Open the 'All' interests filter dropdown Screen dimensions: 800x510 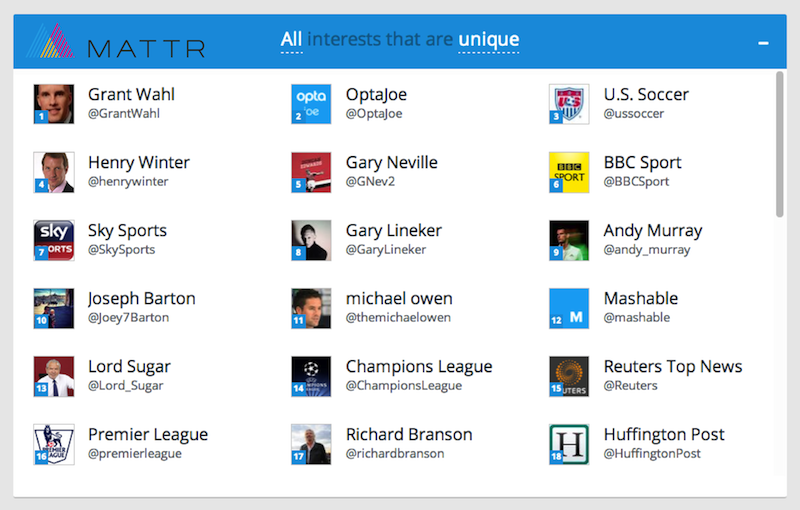point(291,40)
